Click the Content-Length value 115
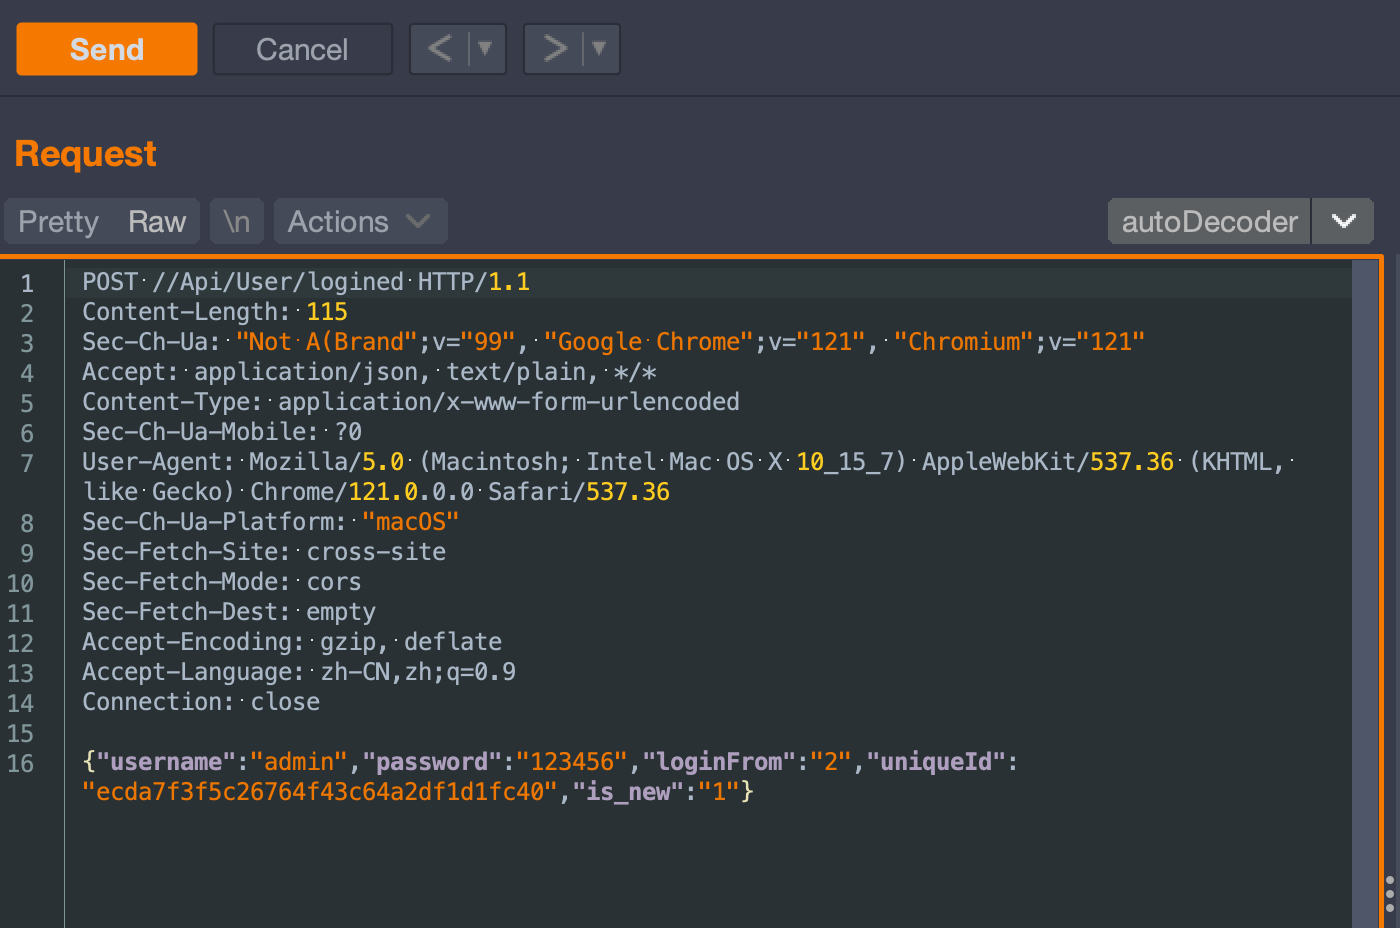The image size is (1400, 928). coord(327,312)
